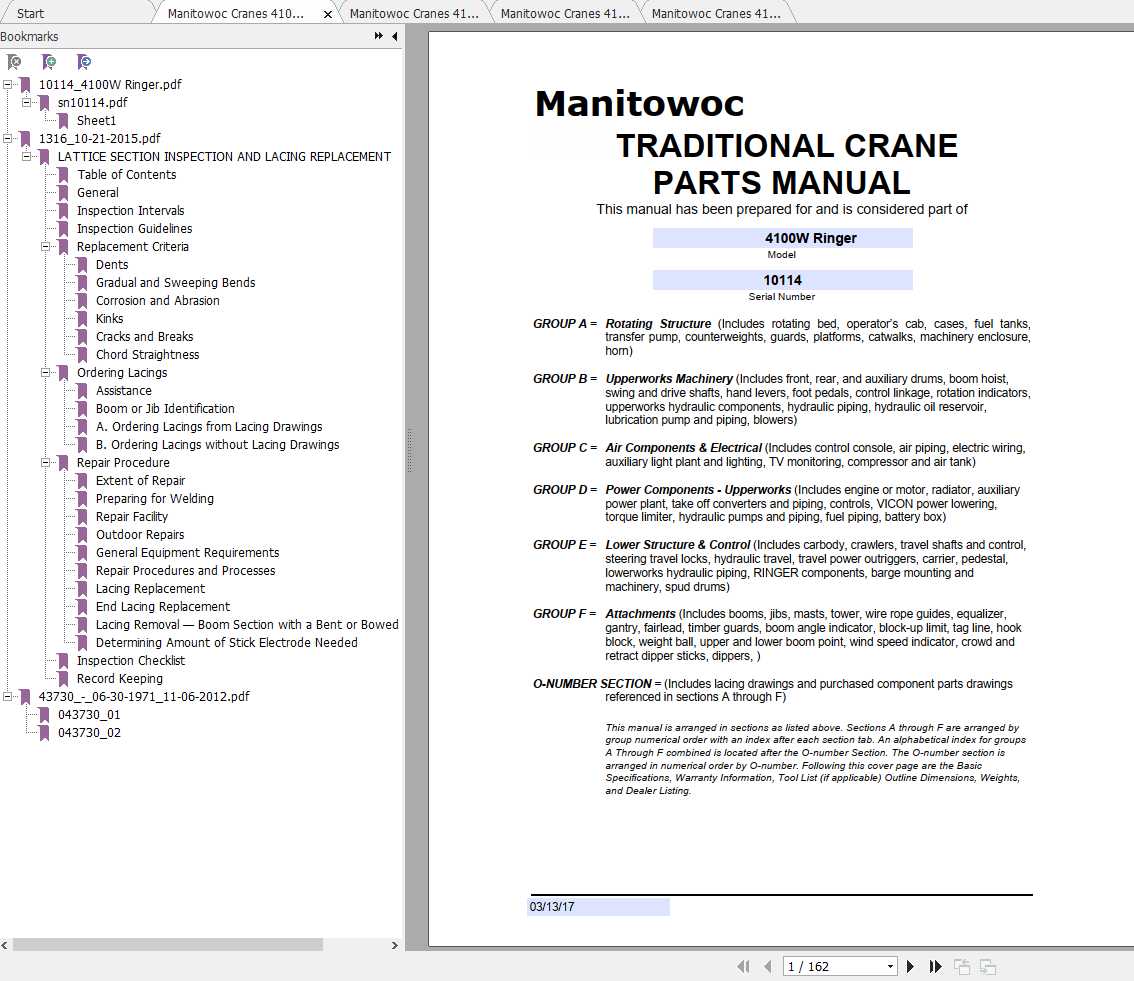Image resolution: width=1134 pixels, height=981 pixels.
Task: Collapse the Repair Procedure bookmark group
Action: tap(44, 462)
